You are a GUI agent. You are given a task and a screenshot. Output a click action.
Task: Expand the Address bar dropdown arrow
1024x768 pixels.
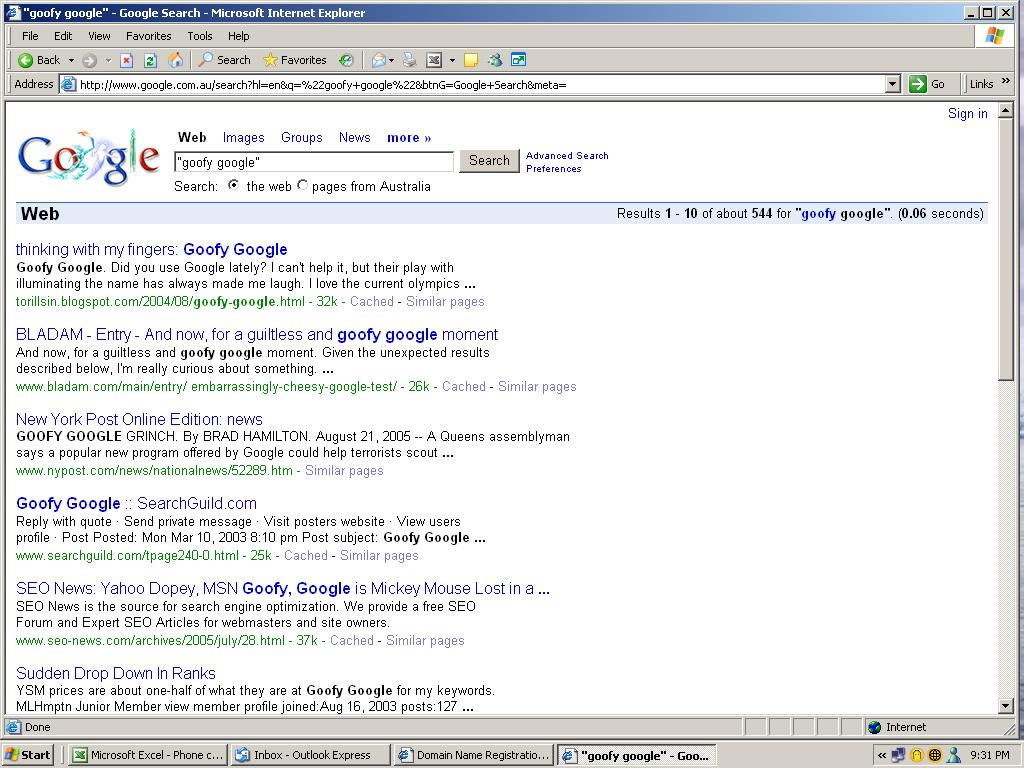coord(893,84)
